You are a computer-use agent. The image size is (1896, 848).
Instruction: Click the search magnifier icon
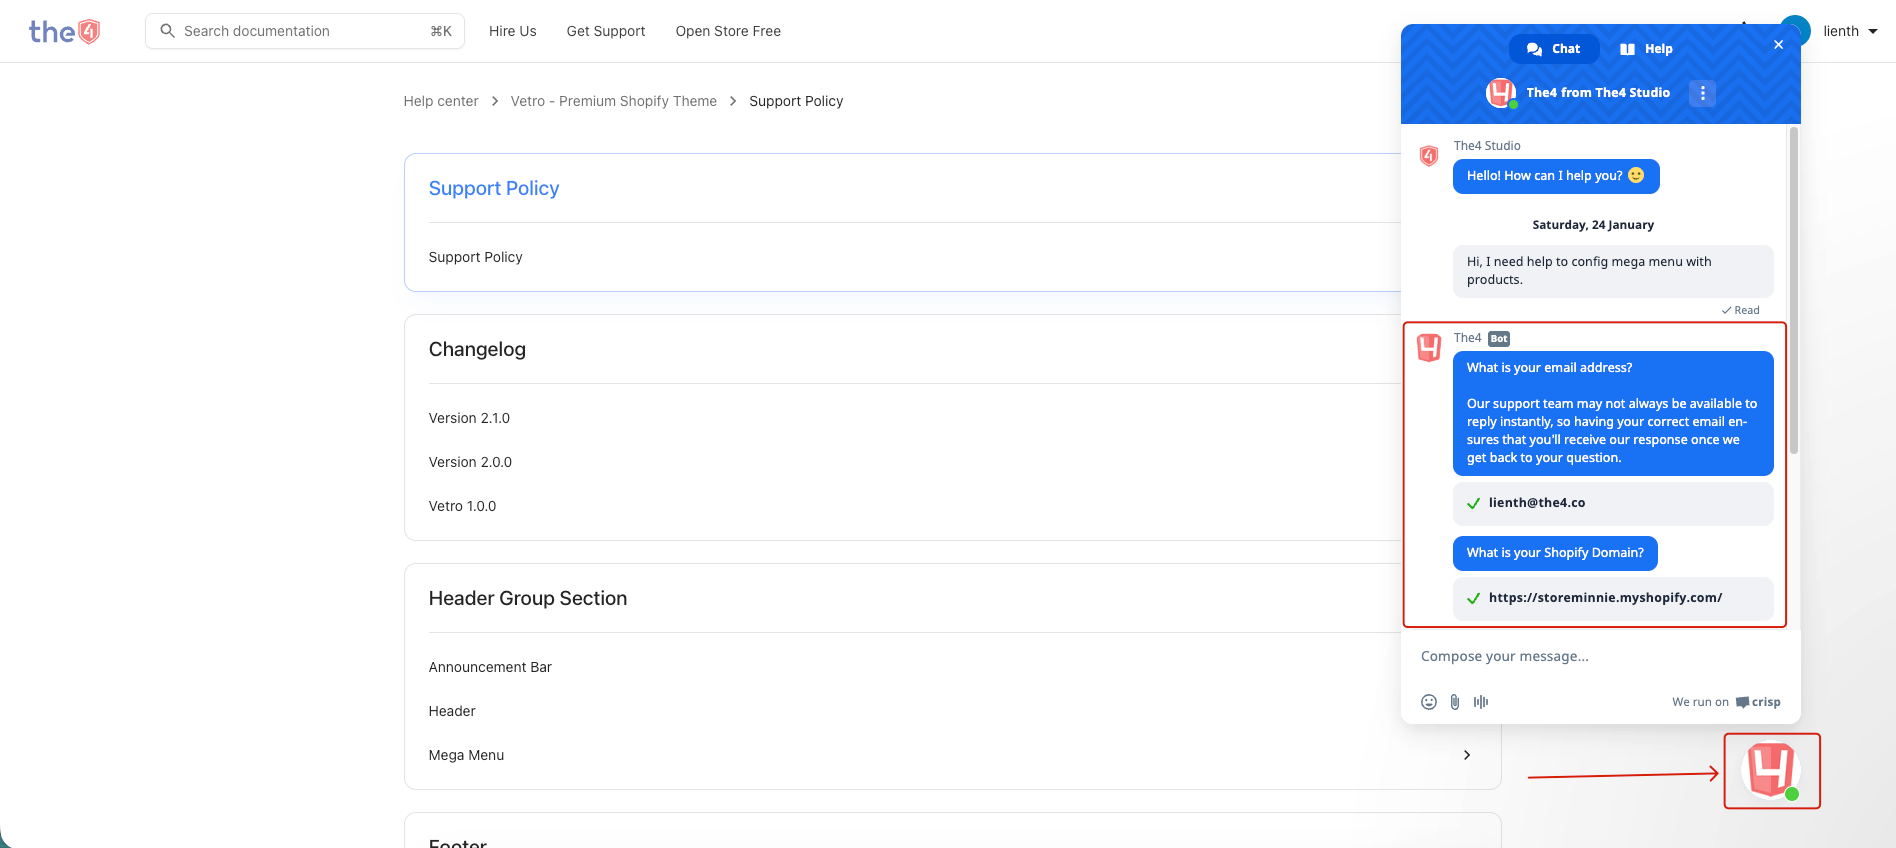[168, 31]
